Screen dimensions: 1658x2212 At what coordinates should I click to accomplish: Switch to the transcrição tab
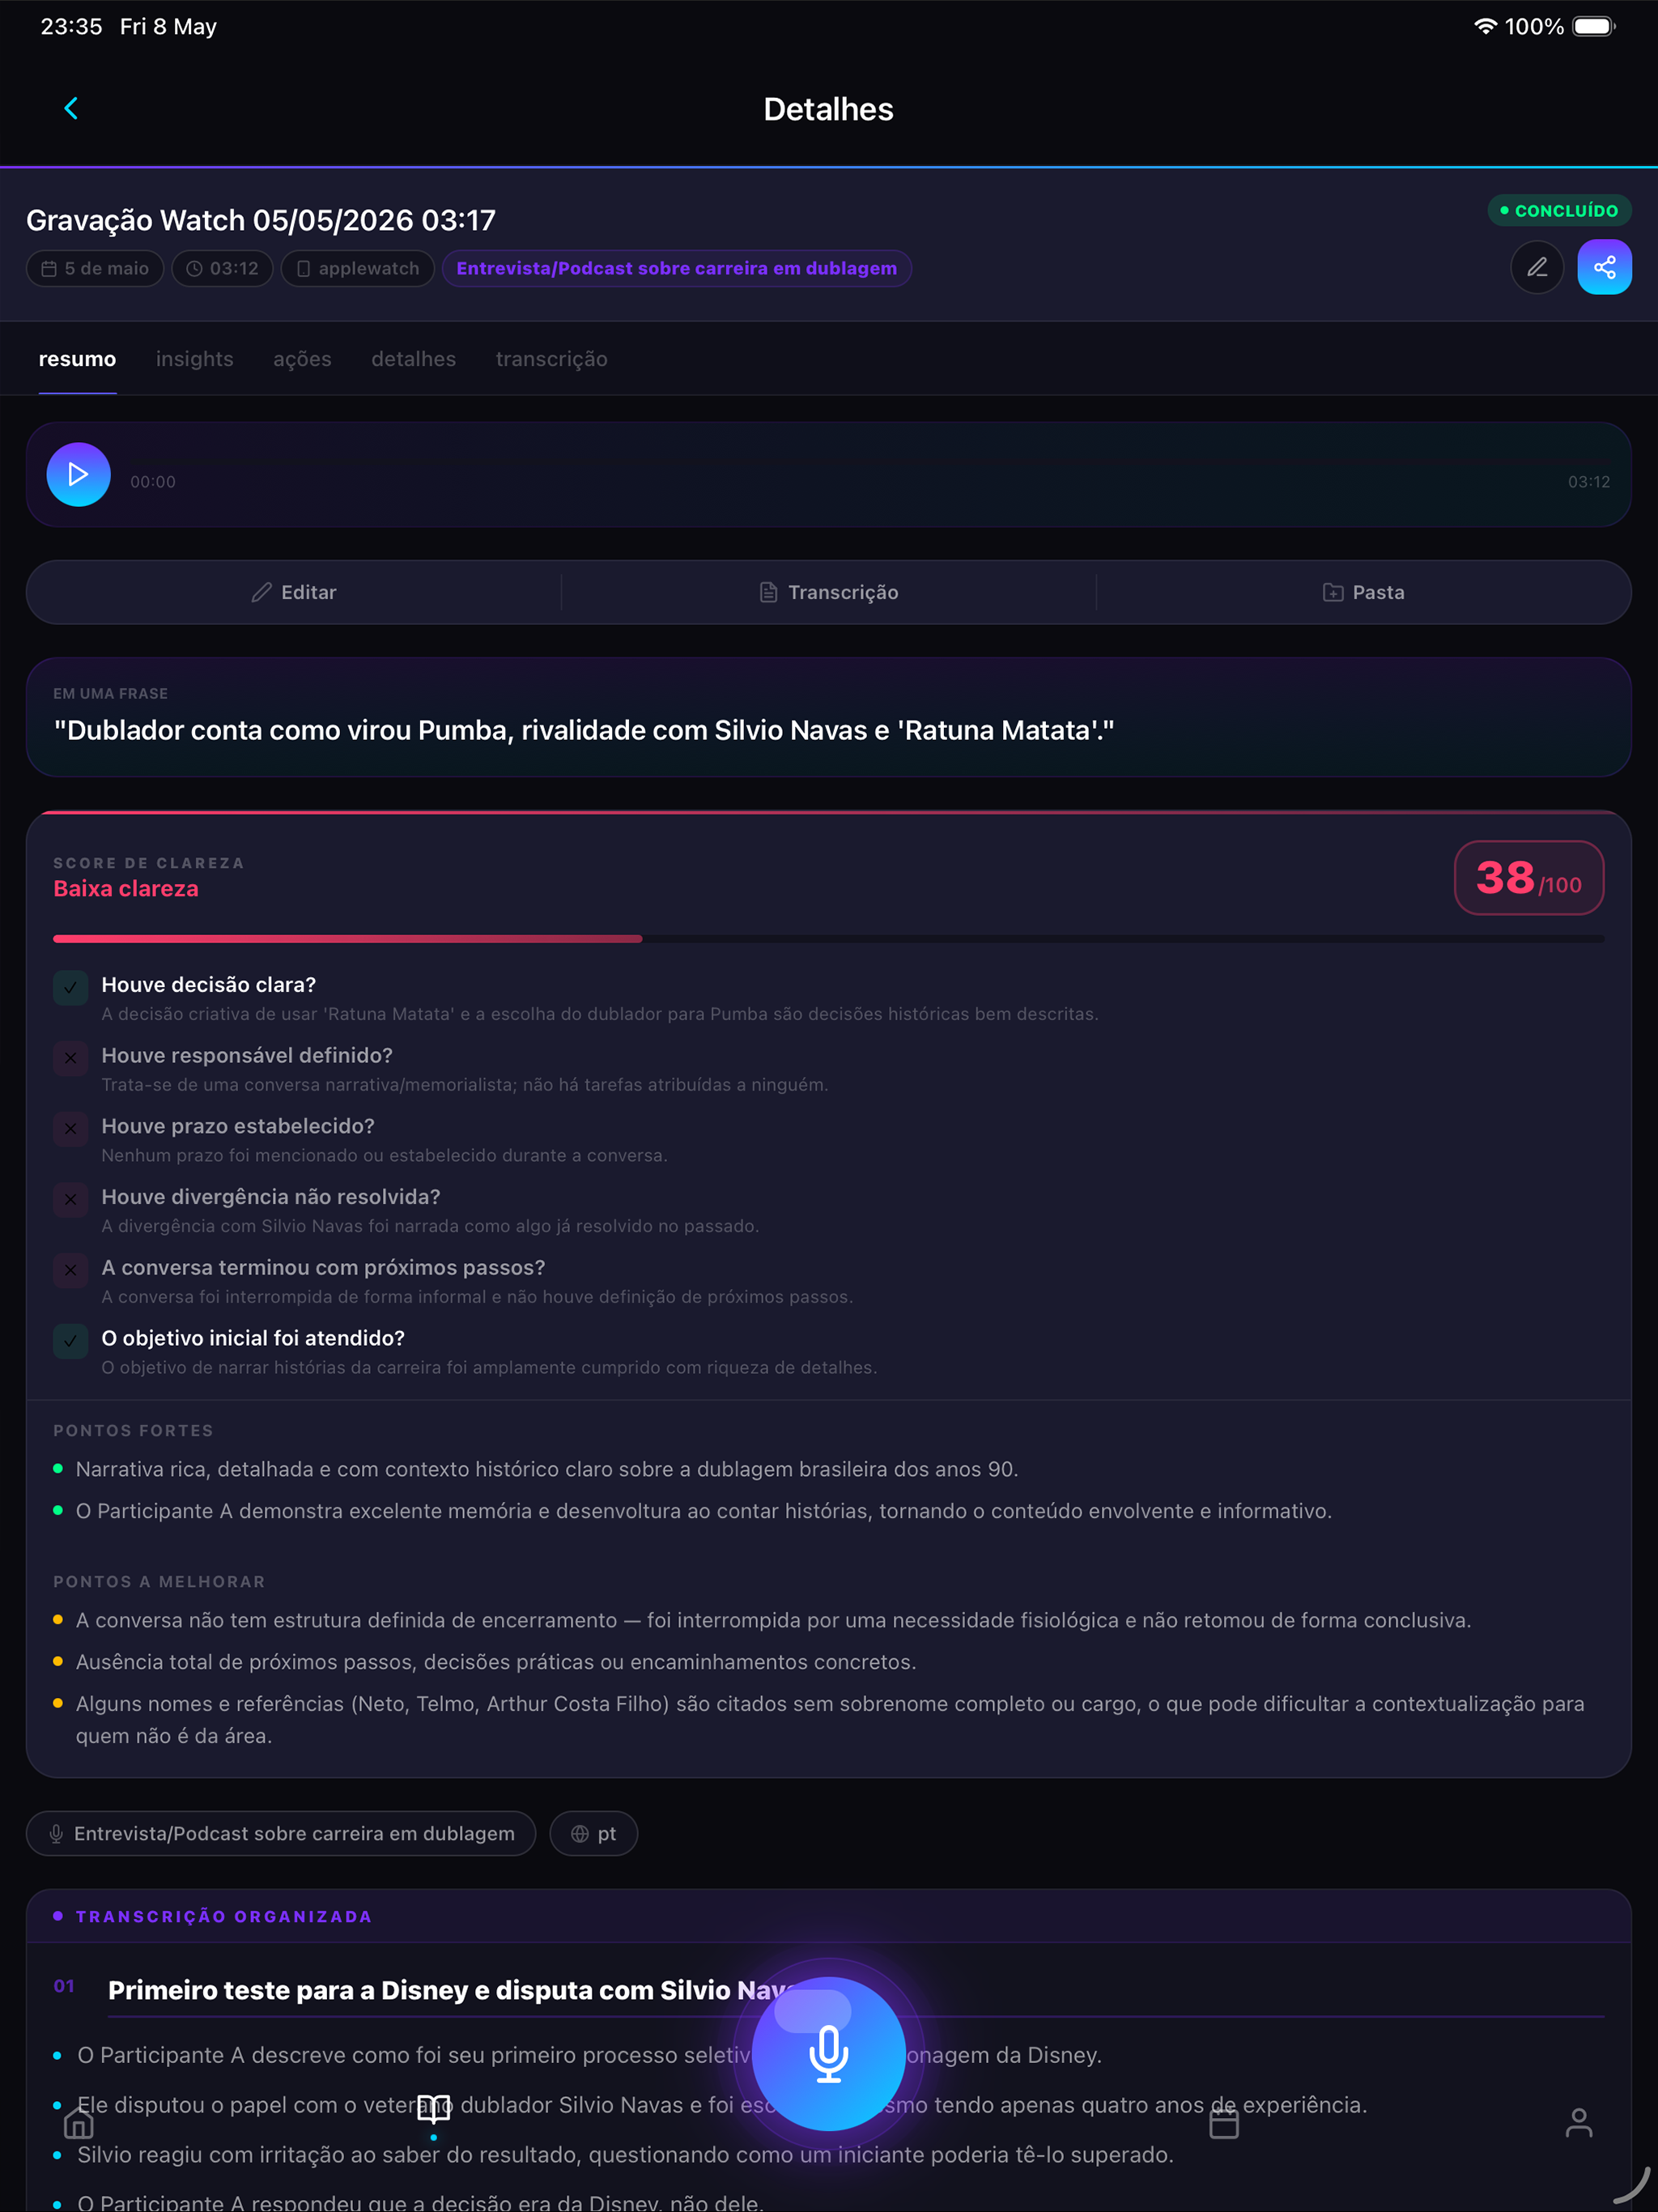click(x=551, y=359)
